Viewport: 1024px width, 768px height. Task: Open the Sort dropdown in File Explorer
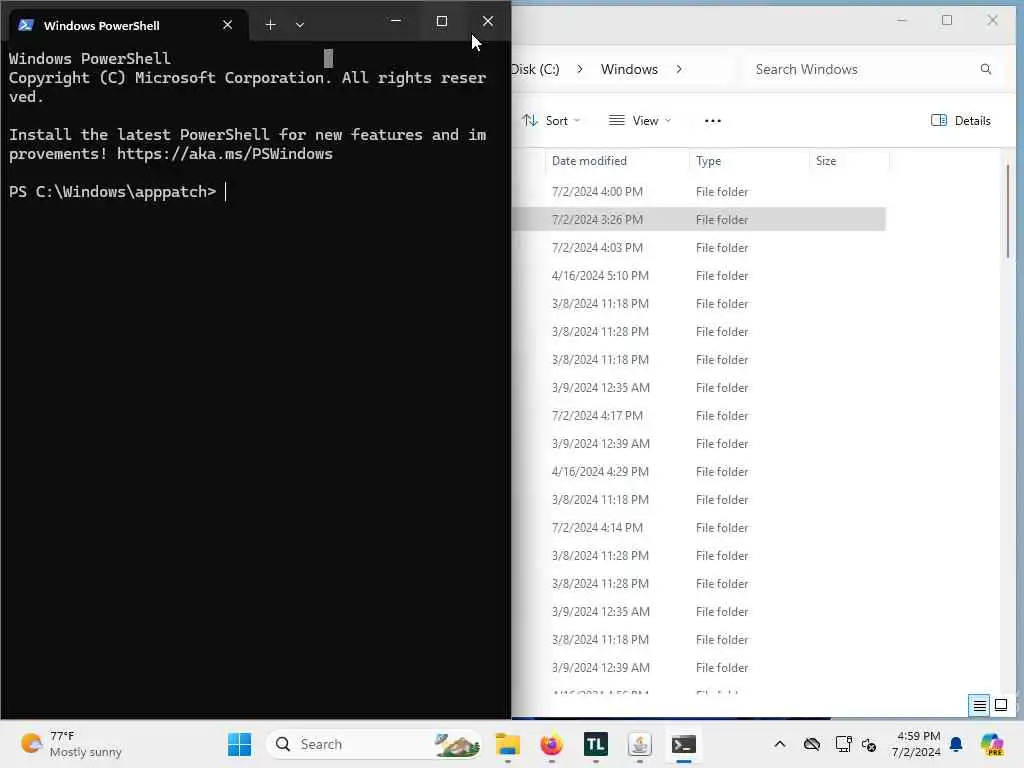pyautogui.click(x=551, y=121)
